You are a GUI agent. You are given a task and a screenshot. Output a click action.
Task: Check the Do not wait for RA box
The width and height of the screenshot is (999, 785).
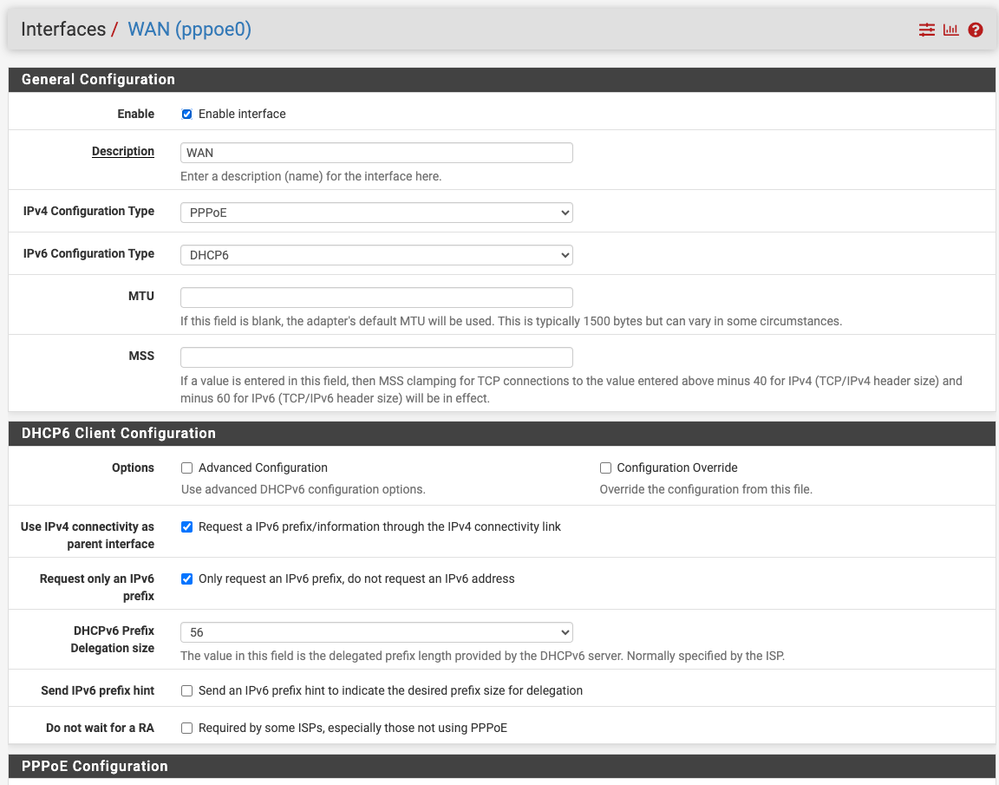187,728
